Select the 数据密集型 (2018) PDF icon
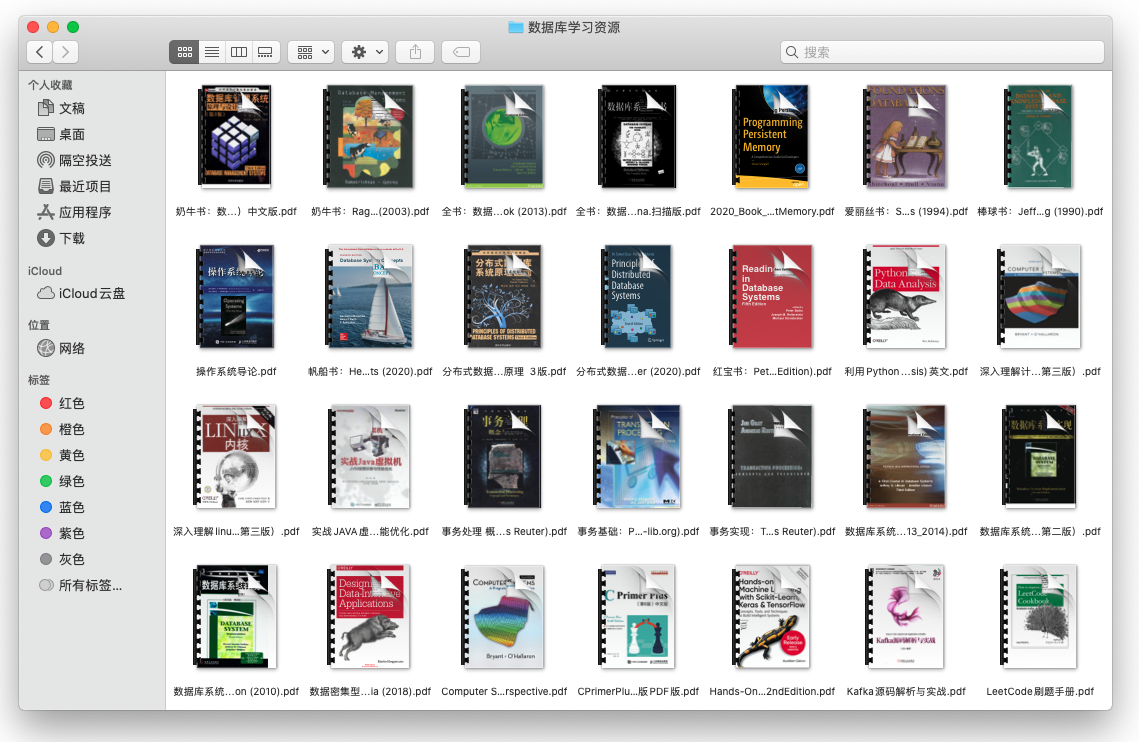Image resolution: width=1139 pixels, height=742 pixels. 370,616
